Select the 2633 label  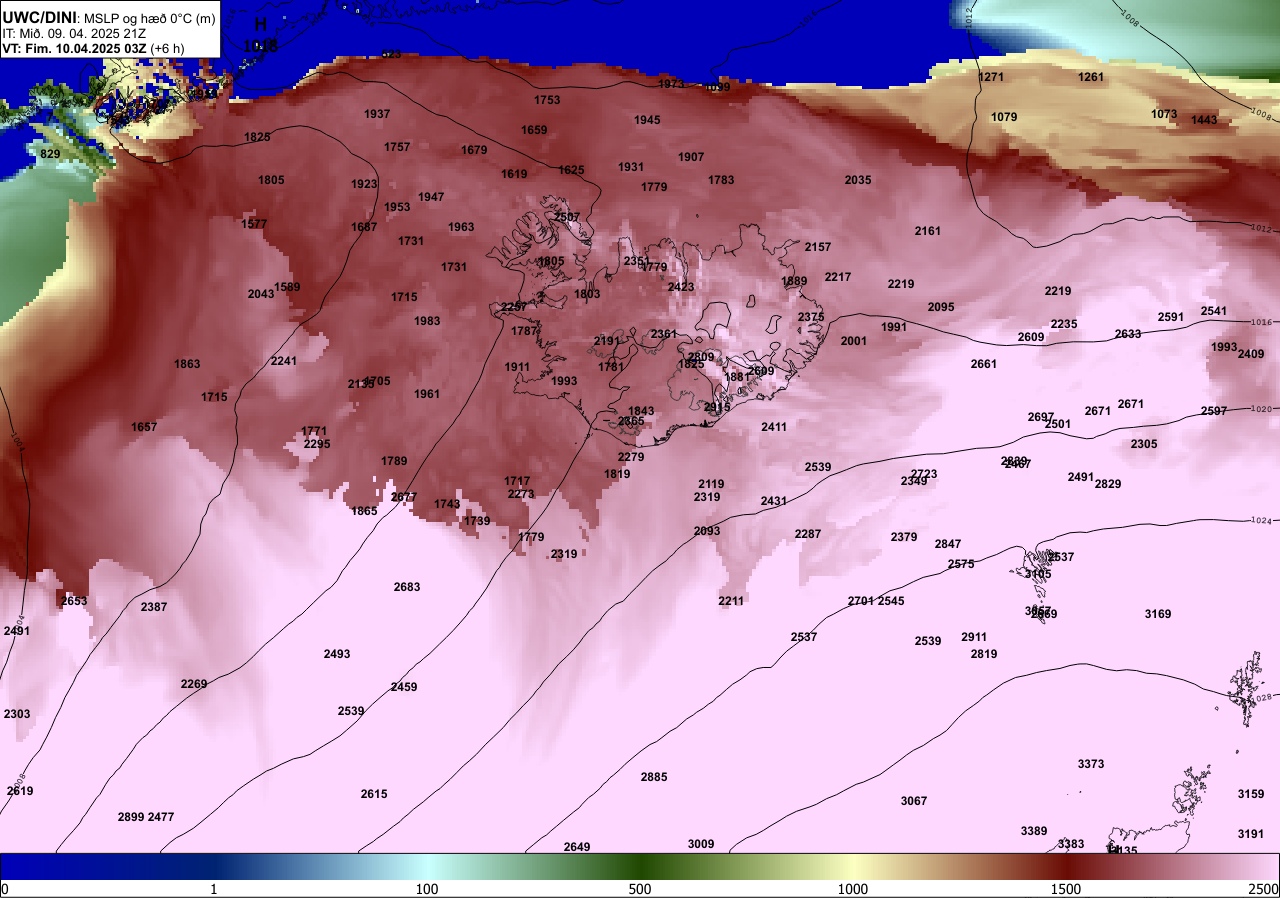point(1128,334)
